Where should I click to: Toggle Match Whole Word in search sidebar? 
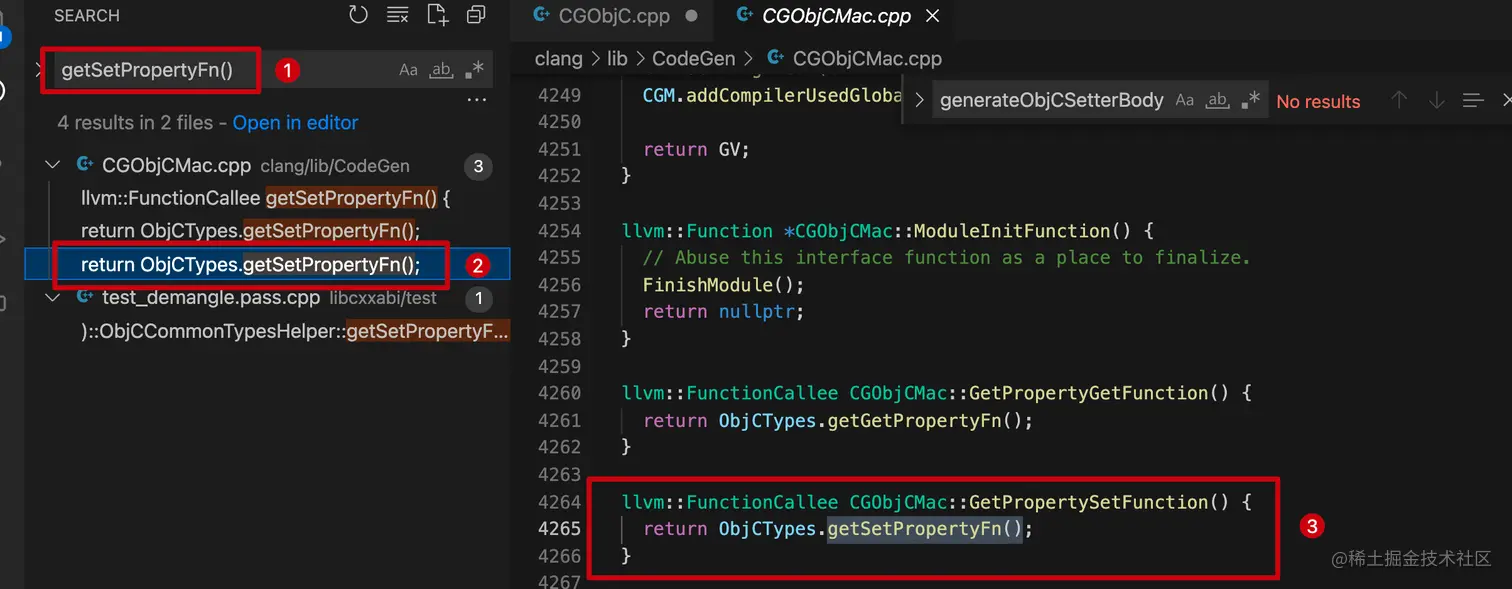(x=440, y=69)
